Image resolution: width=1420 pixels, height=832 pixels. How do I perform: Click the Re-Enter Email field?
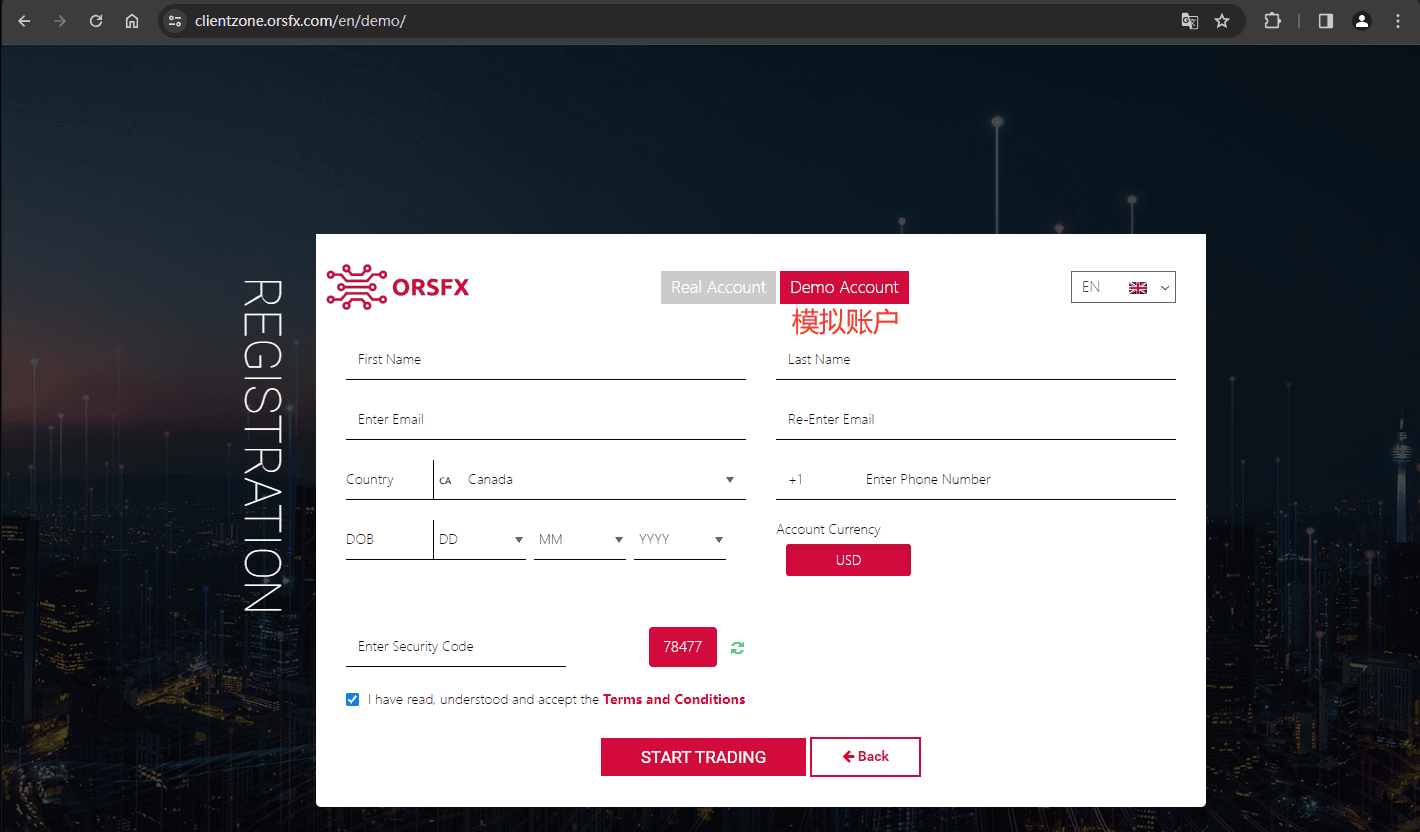[976, 420]
